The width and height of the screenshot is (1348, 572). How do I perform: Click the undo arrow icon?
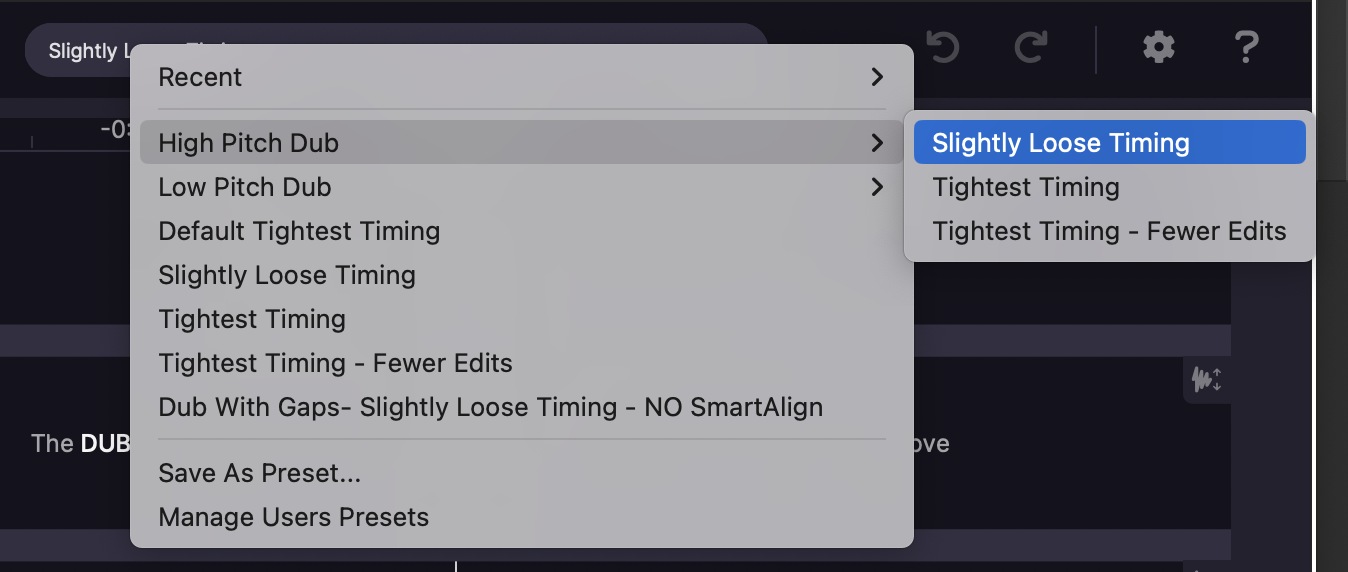click(943, 47)
